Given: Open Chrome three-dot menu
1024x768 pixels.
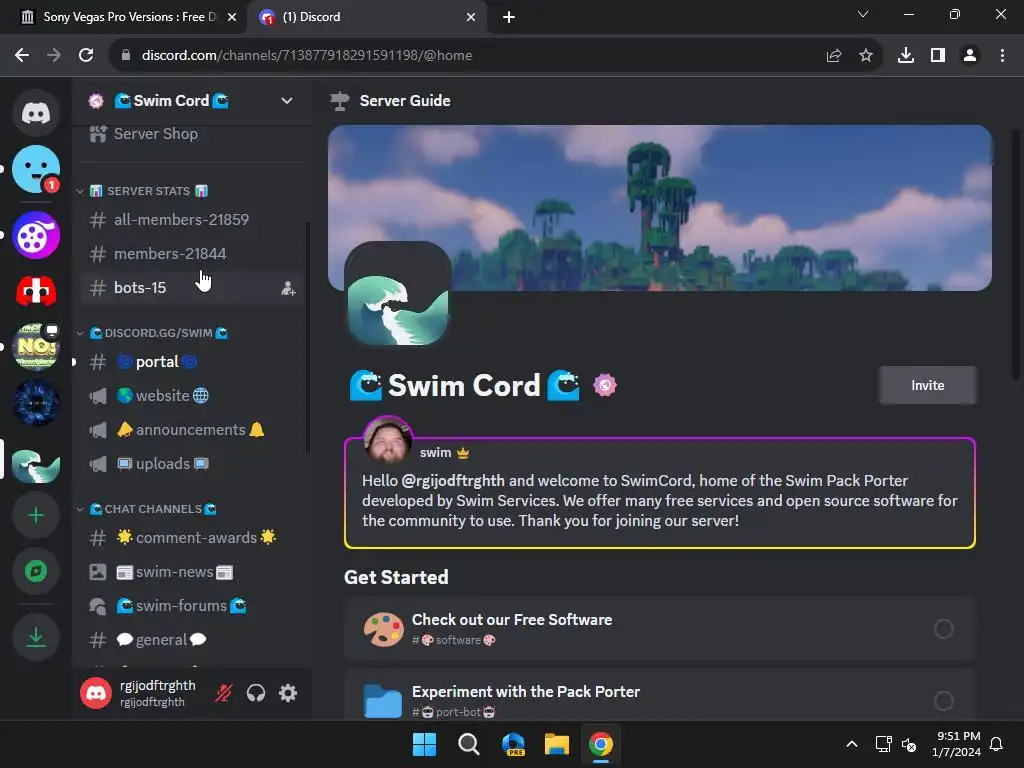Looking at the screenshot, I should click(1002, 56).
